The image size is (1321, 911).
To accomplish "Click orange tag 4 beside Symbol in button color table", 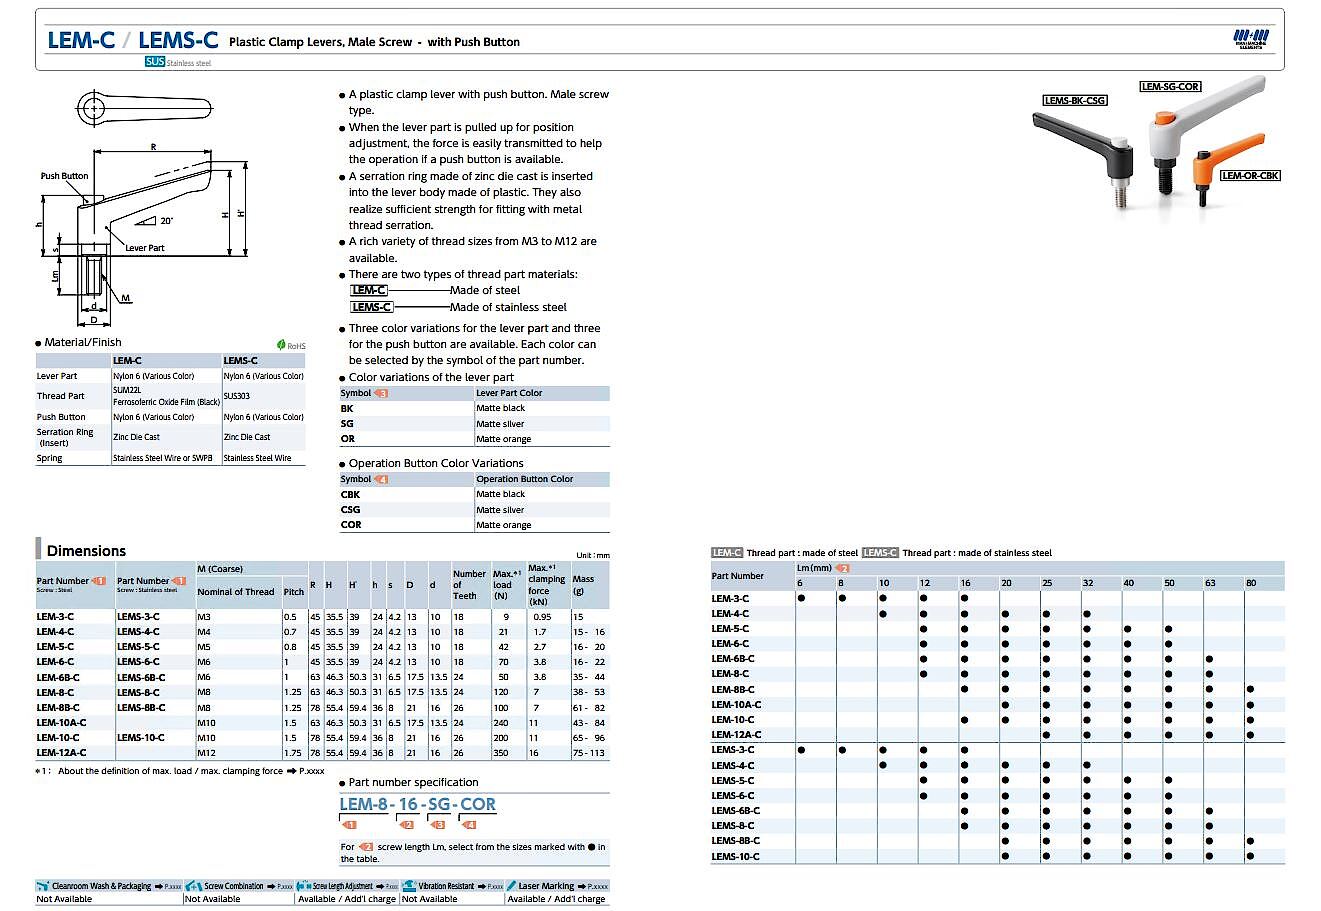I will click(x=381, y=479).
